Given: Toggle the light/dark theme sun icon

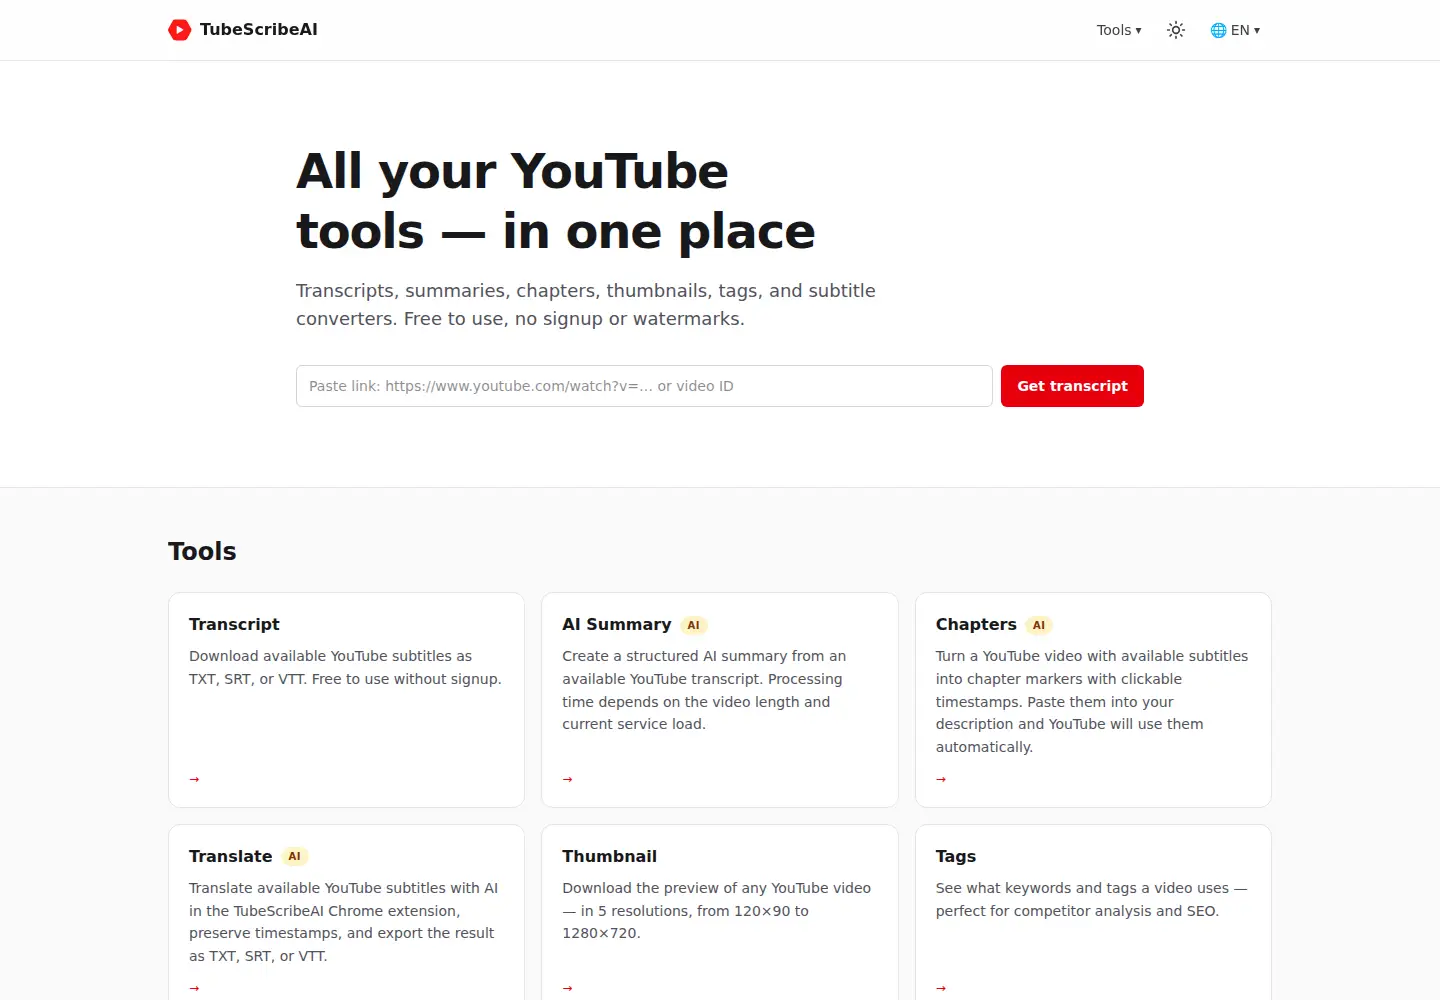Looking at the screenshot, I should (x=1176, y=30).
